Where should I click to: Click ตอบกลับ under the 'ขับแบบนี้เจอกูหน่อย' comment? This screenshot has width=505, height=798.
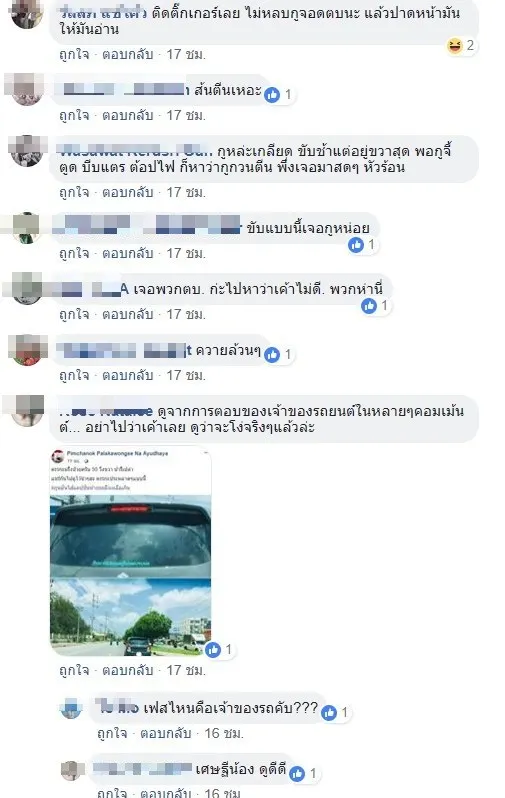(128, 253)
